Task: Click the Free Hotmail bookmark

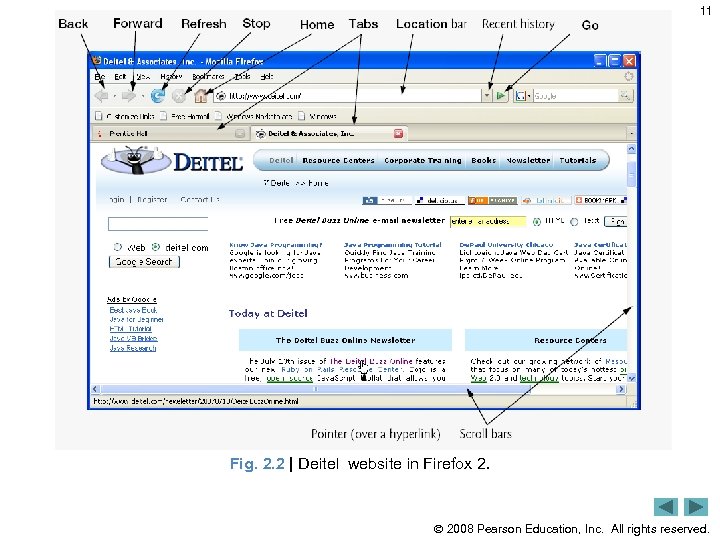Action: pos(186,116)
